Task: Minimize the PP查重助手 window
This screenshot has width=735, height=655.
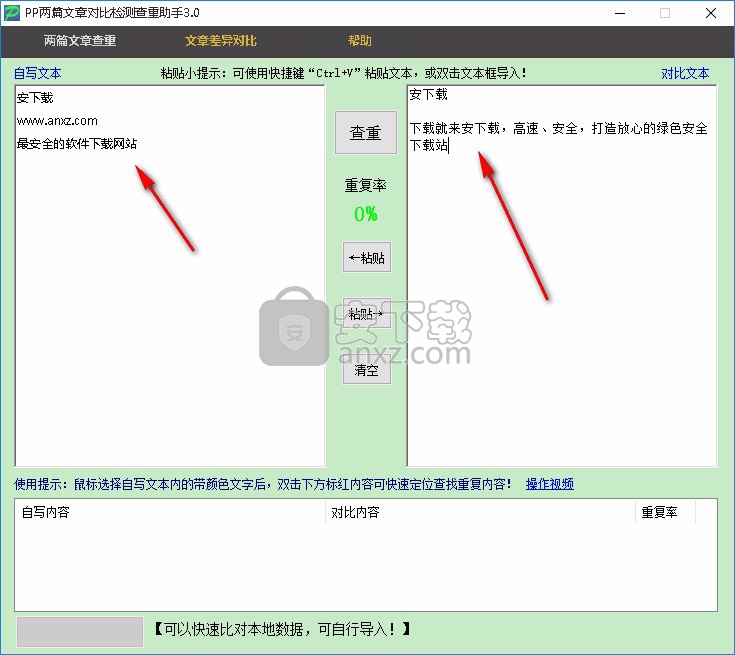Action: pyautogui.click(x=620, y=13)
